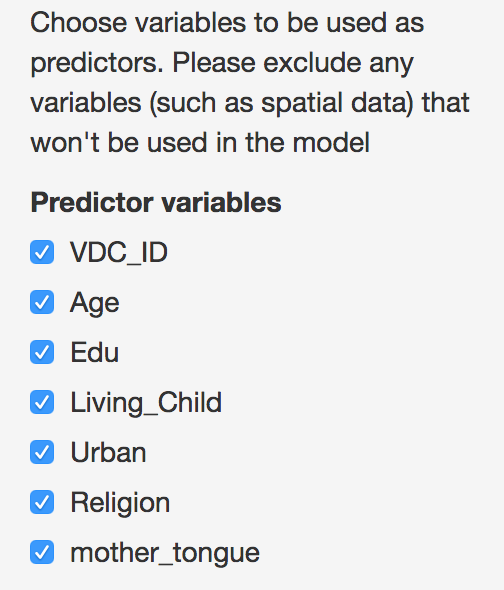Click the mother_tongue label text

[165, 554]
